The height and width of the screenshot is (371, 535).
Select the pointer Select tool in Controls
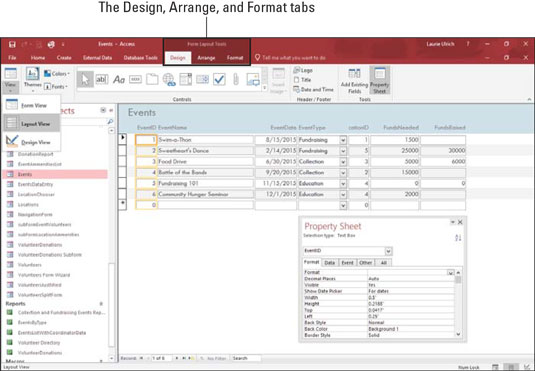(85, 80)
